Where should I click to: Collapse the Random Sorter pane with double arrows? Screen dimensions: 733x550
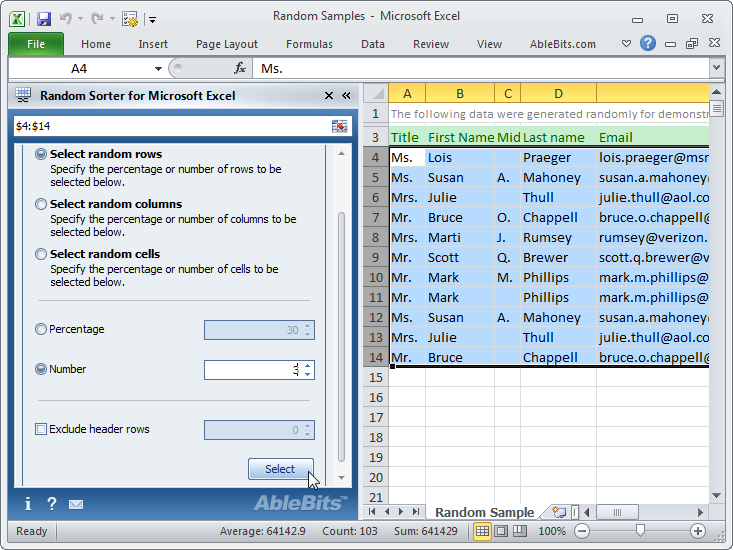pos(346,96)
